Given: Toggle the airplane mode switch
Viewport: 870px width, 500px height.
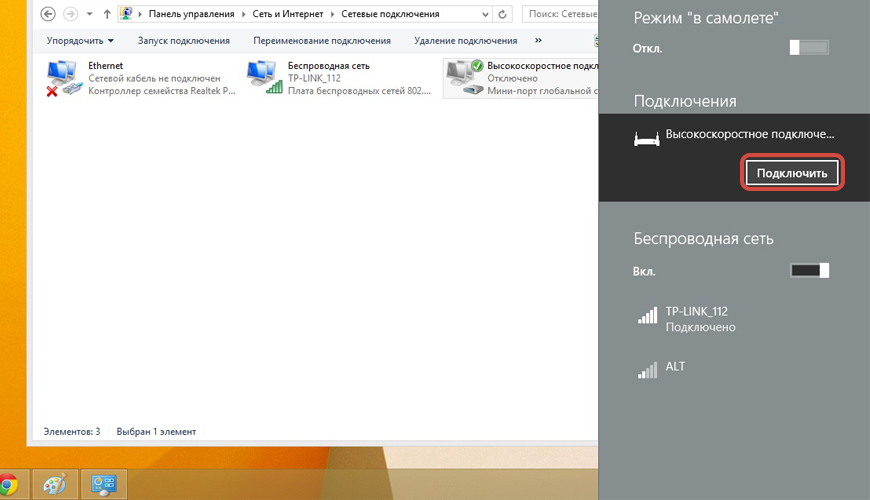Looking at the screenshot, I should (x=809, y=48).
